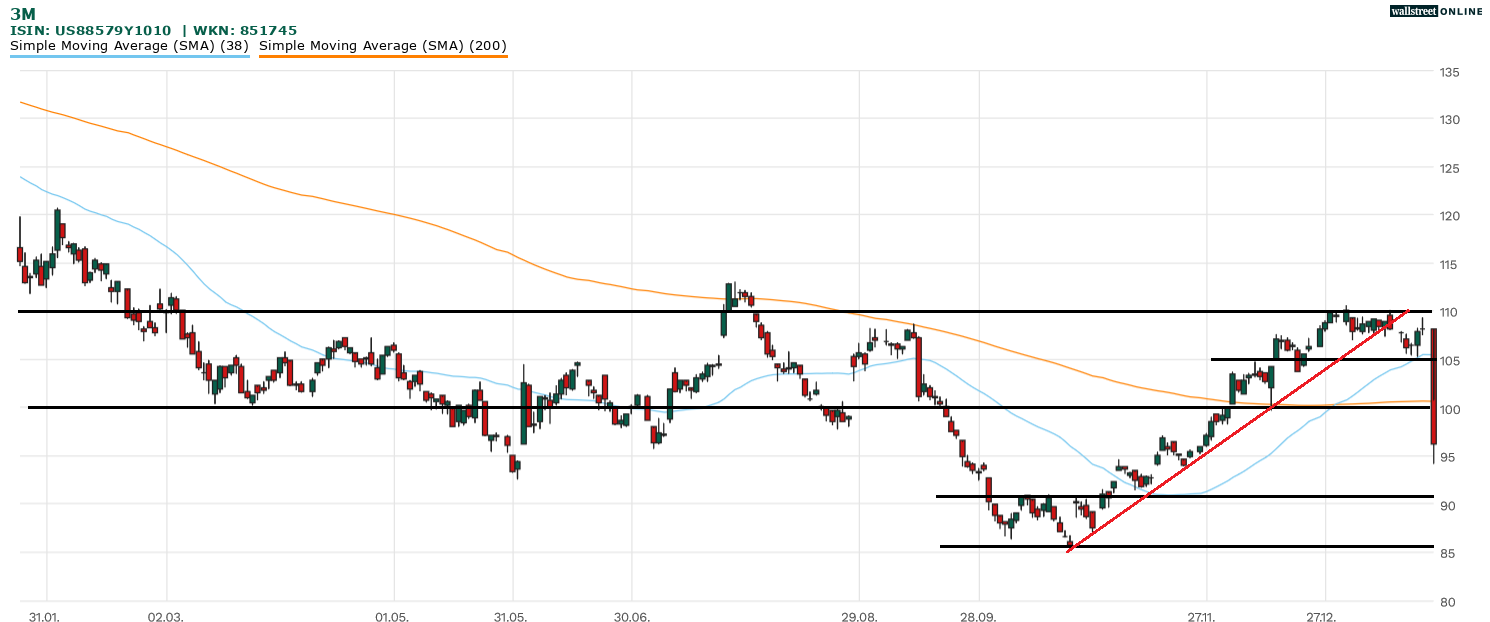
Task: Click the 135 price axis label
Action: [1448, 72]
